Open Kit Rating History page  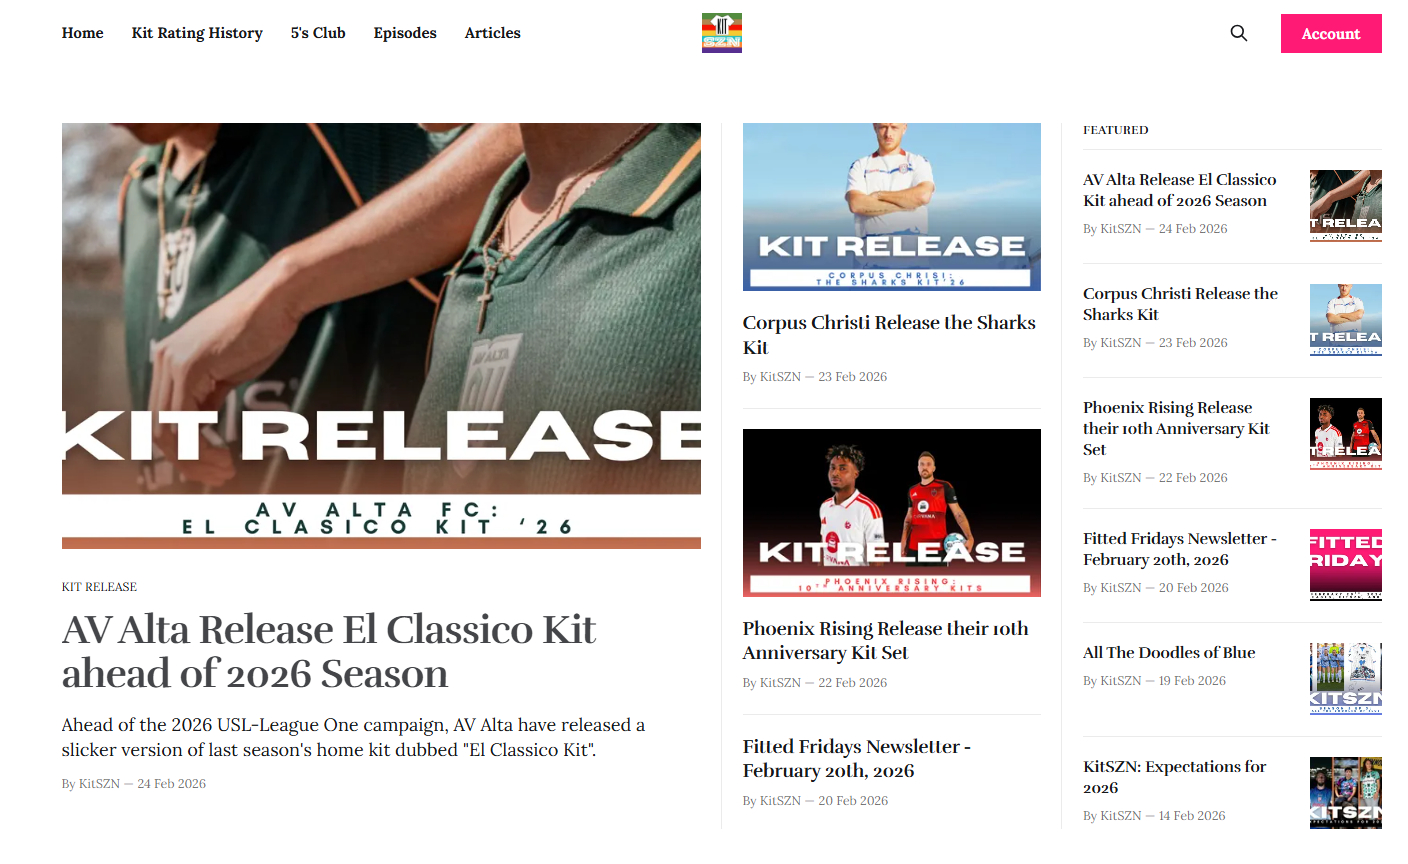(x=197, y=33)
